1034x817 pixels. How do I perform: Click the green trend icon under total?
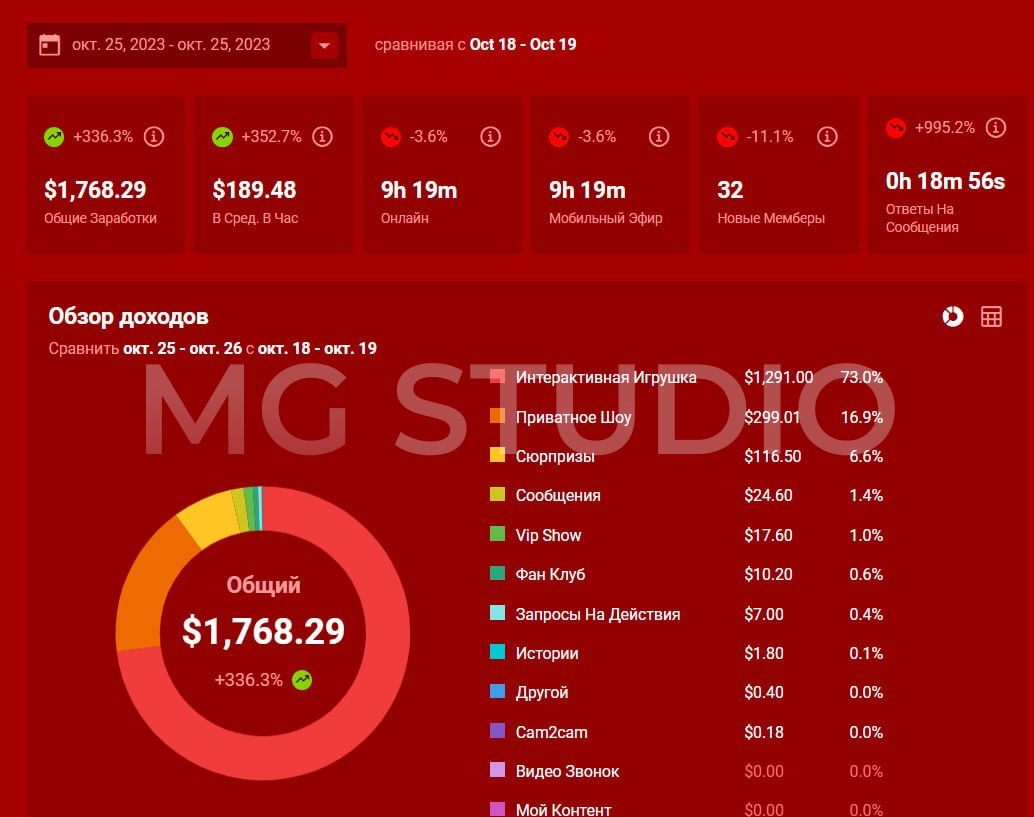coord(302,680)
